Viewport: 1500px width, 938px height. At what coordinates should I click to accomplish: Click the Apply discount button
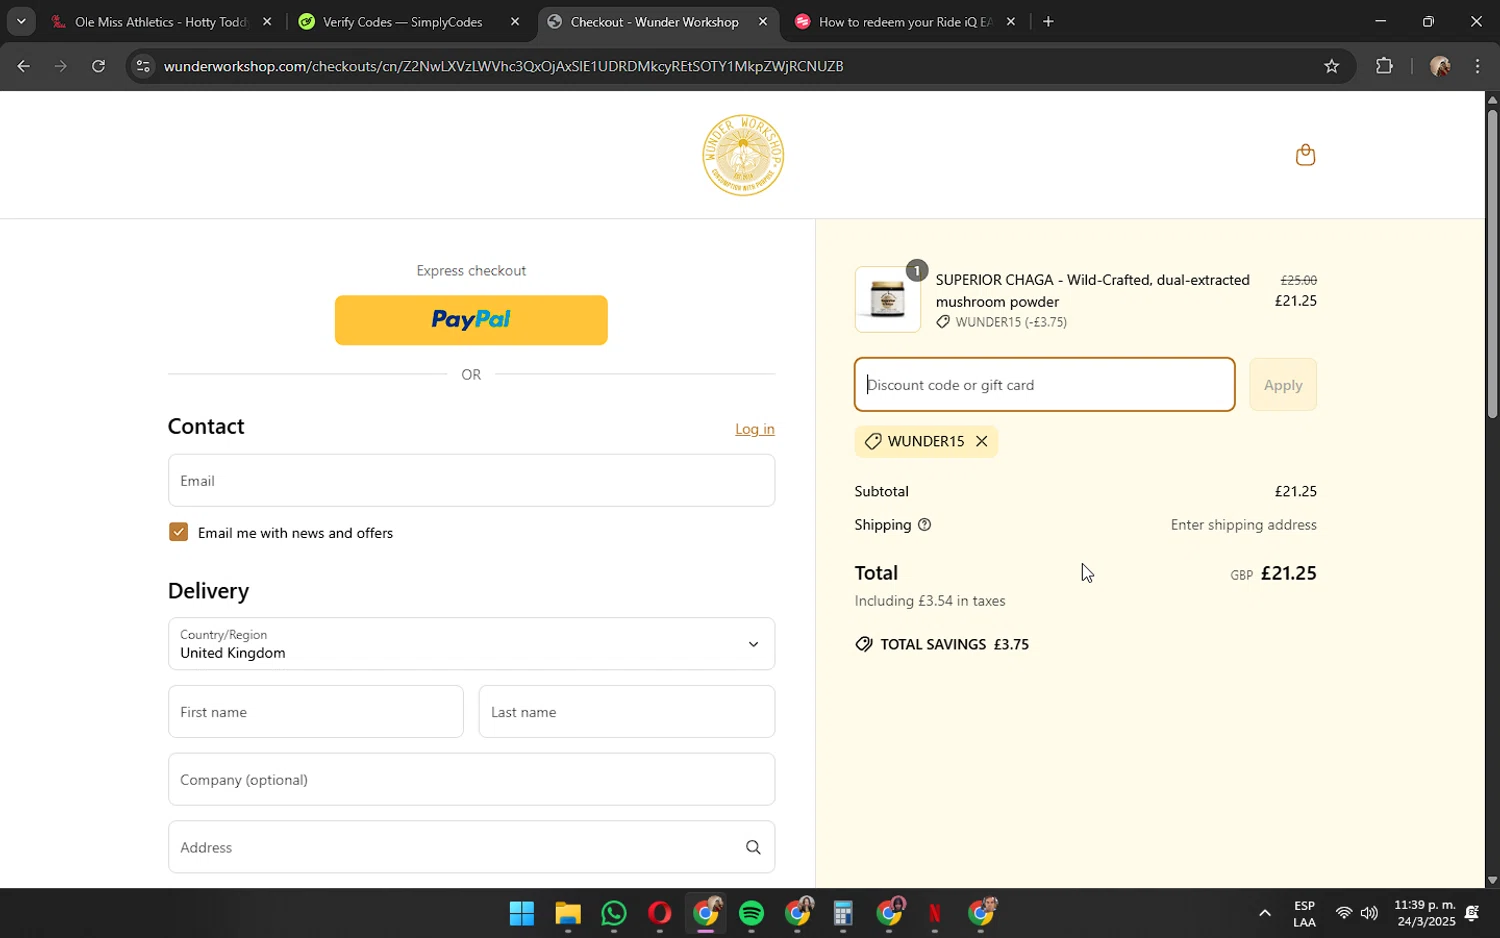click(1283, 385)
